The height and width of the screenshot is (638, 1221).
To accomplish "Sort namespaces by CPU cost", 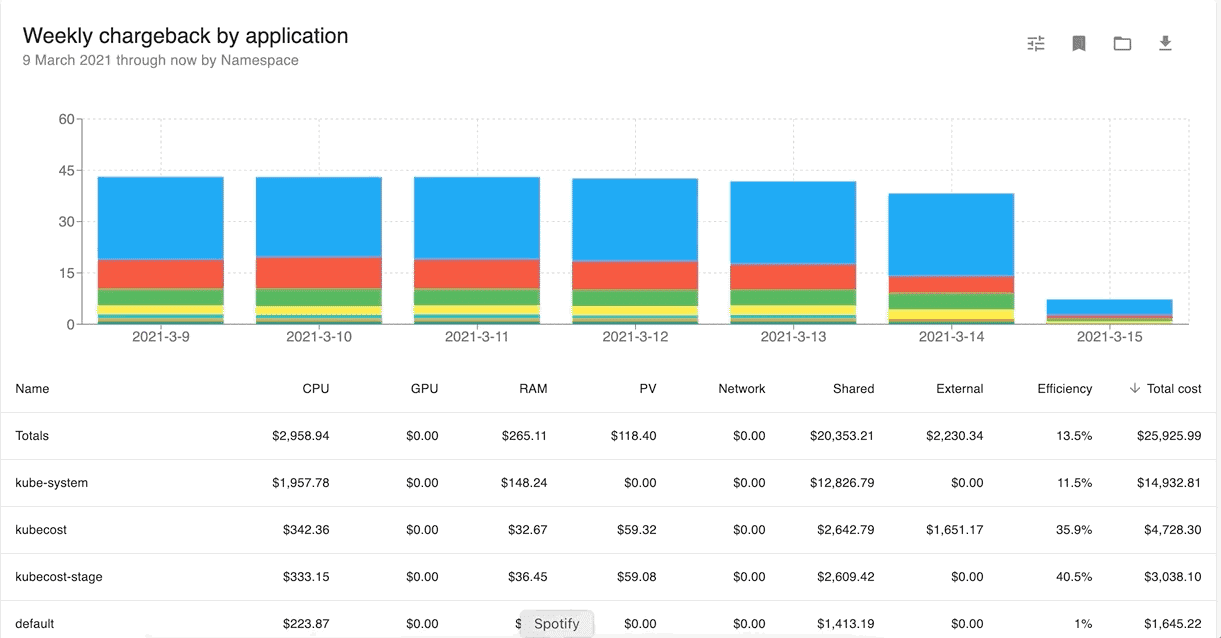I will pos(316,389).
